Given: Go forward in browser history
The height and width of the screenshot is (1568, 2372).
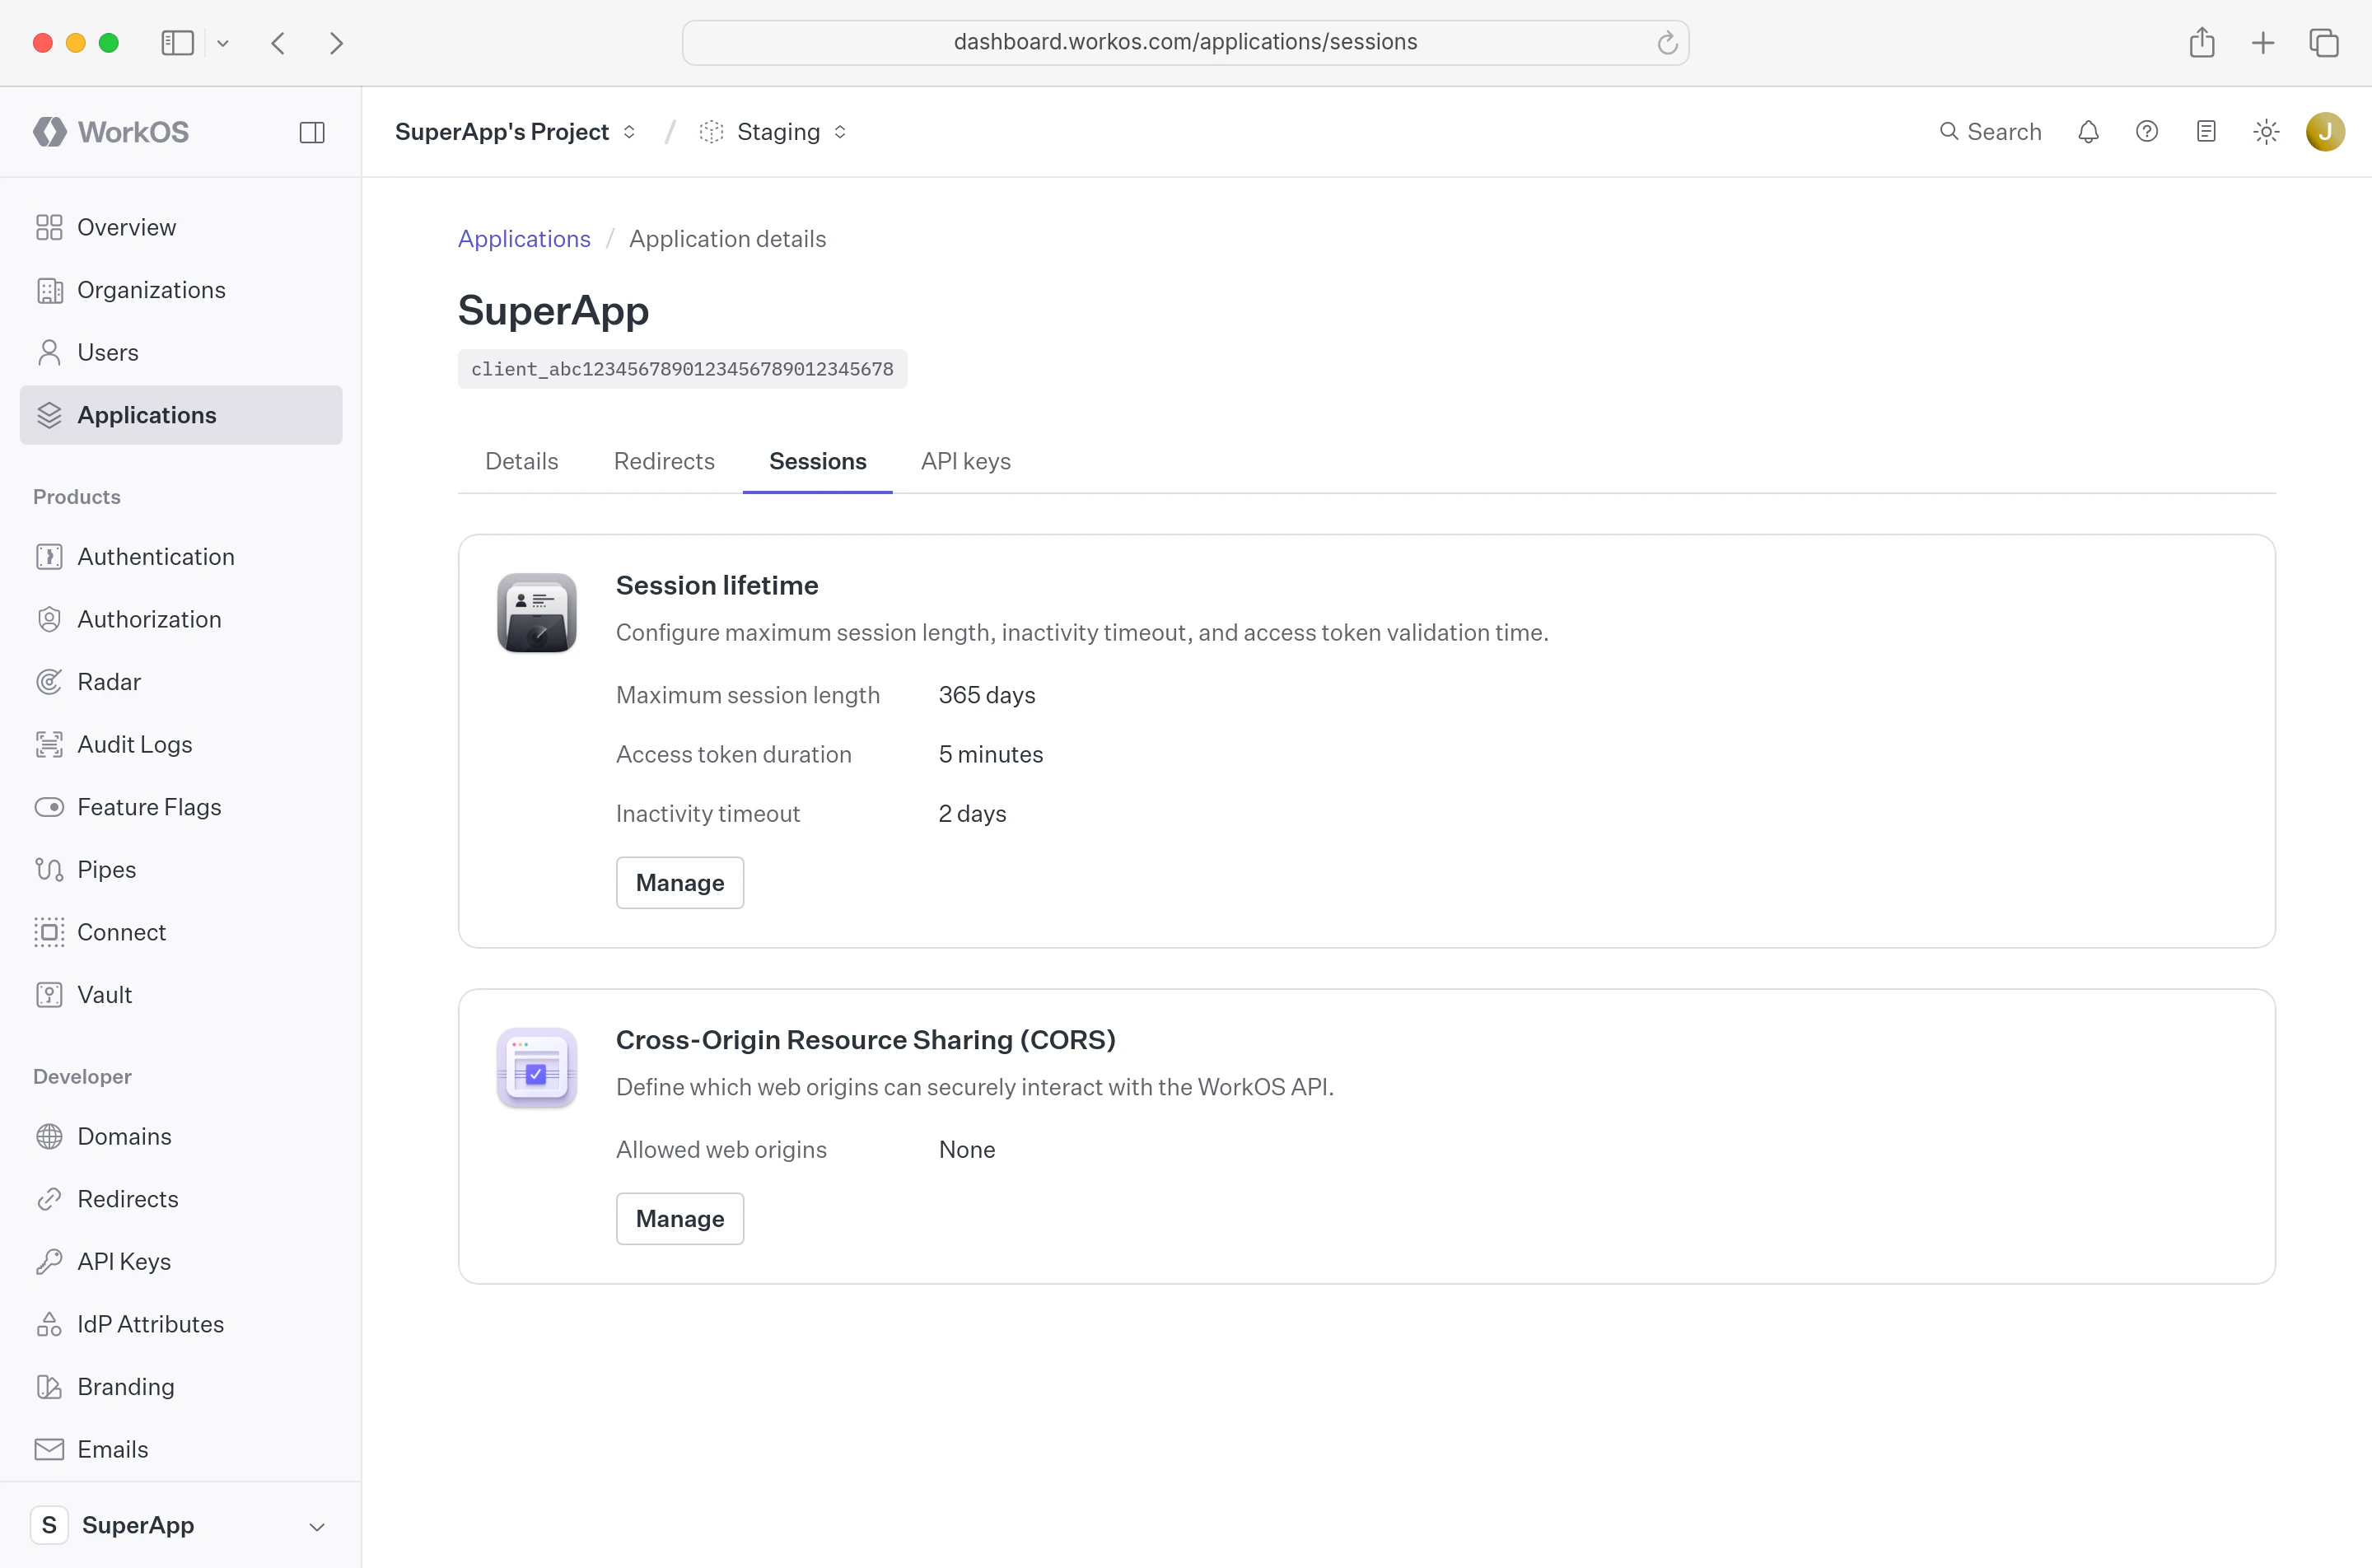Looking at the screenshot, I should pyautogui.click(x=336, y=43).
